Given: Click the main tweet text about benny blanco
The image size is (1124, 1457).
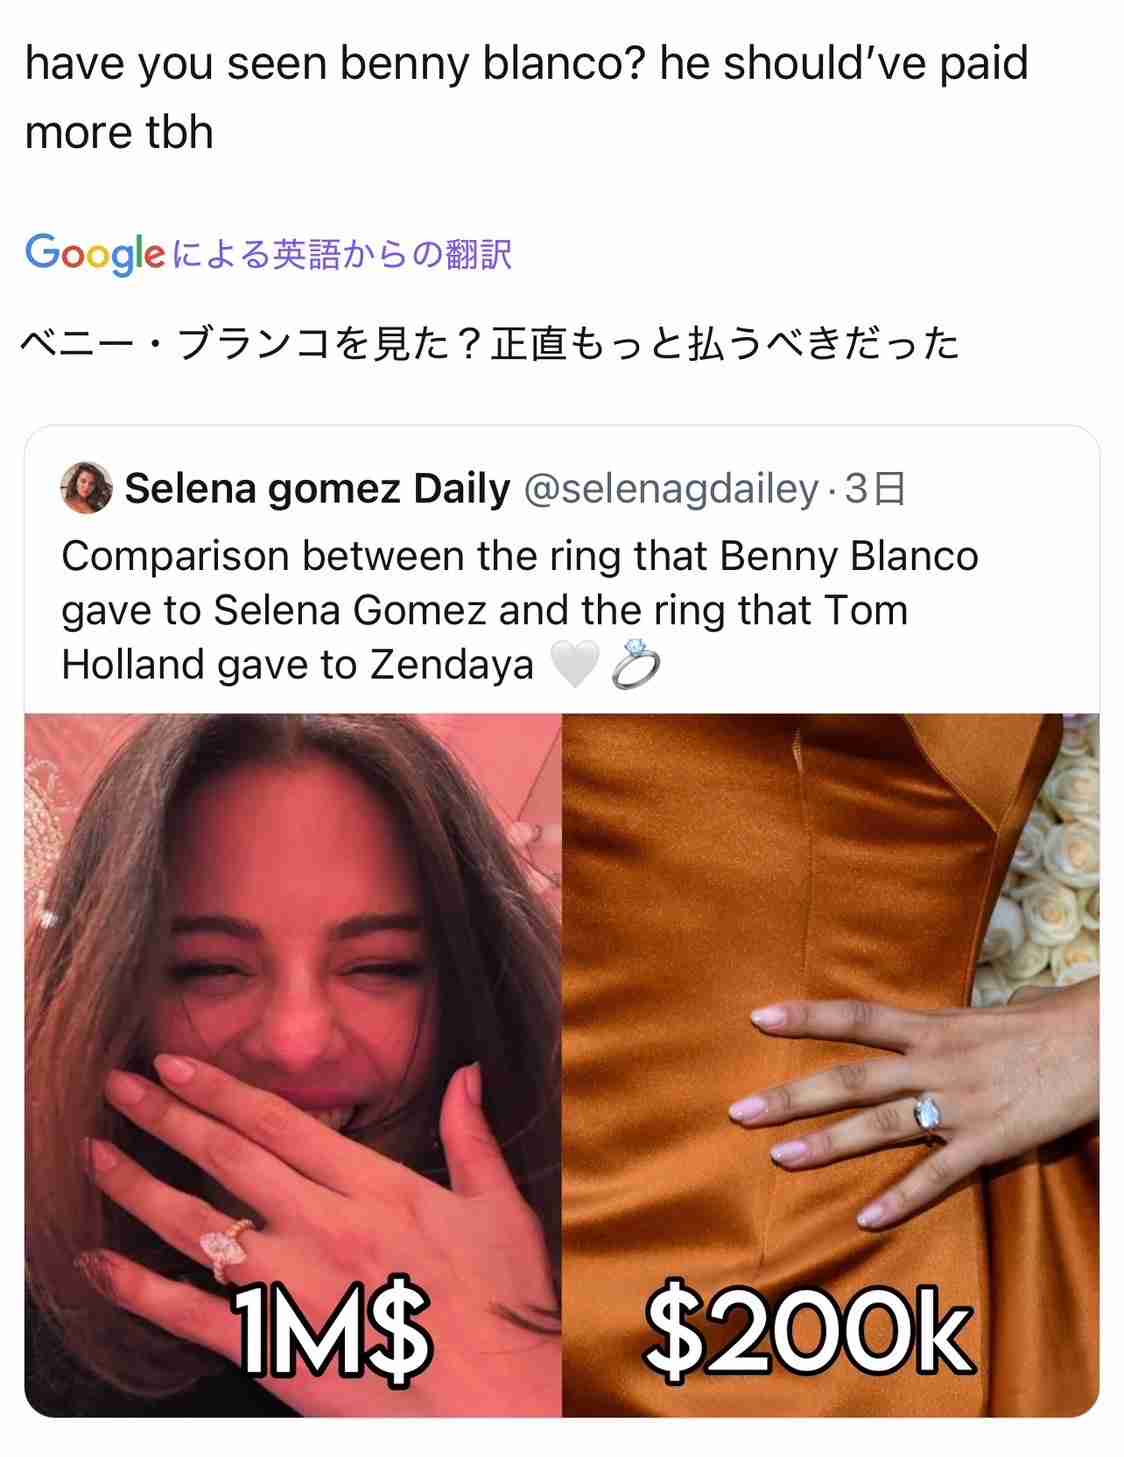Looking at the screenshot, I should click(x=526, y=97).
